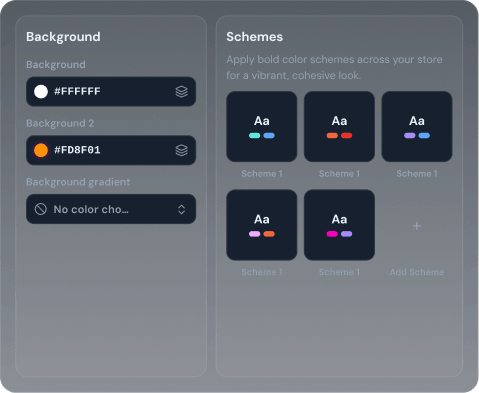The image size is (479, 393).
Task: Click Scheme 1 label under magenta-lavender tile
Action: click(339, 272)
